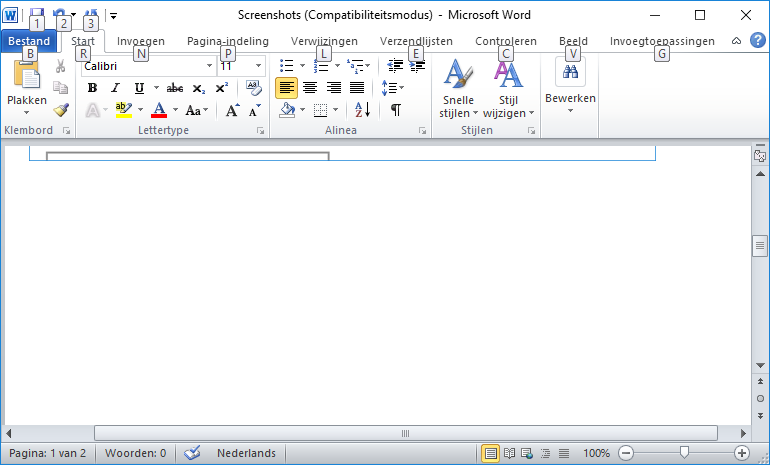Open the Calibri font name dropdown

point(209,66)
